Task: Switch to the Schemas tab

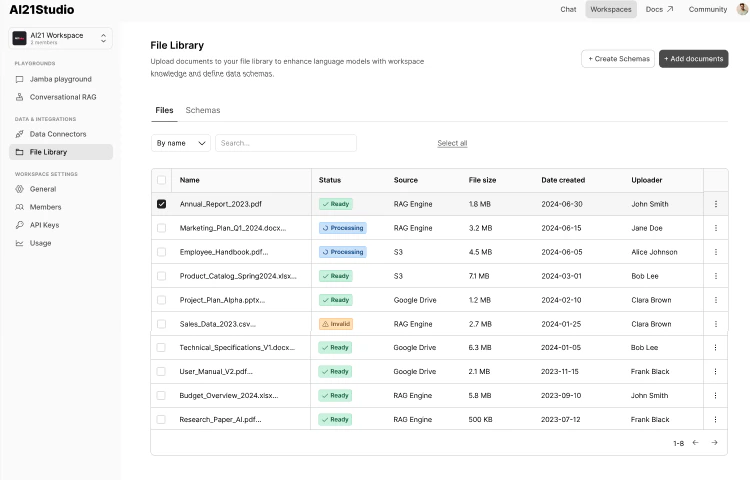Action: coord(203,110)
